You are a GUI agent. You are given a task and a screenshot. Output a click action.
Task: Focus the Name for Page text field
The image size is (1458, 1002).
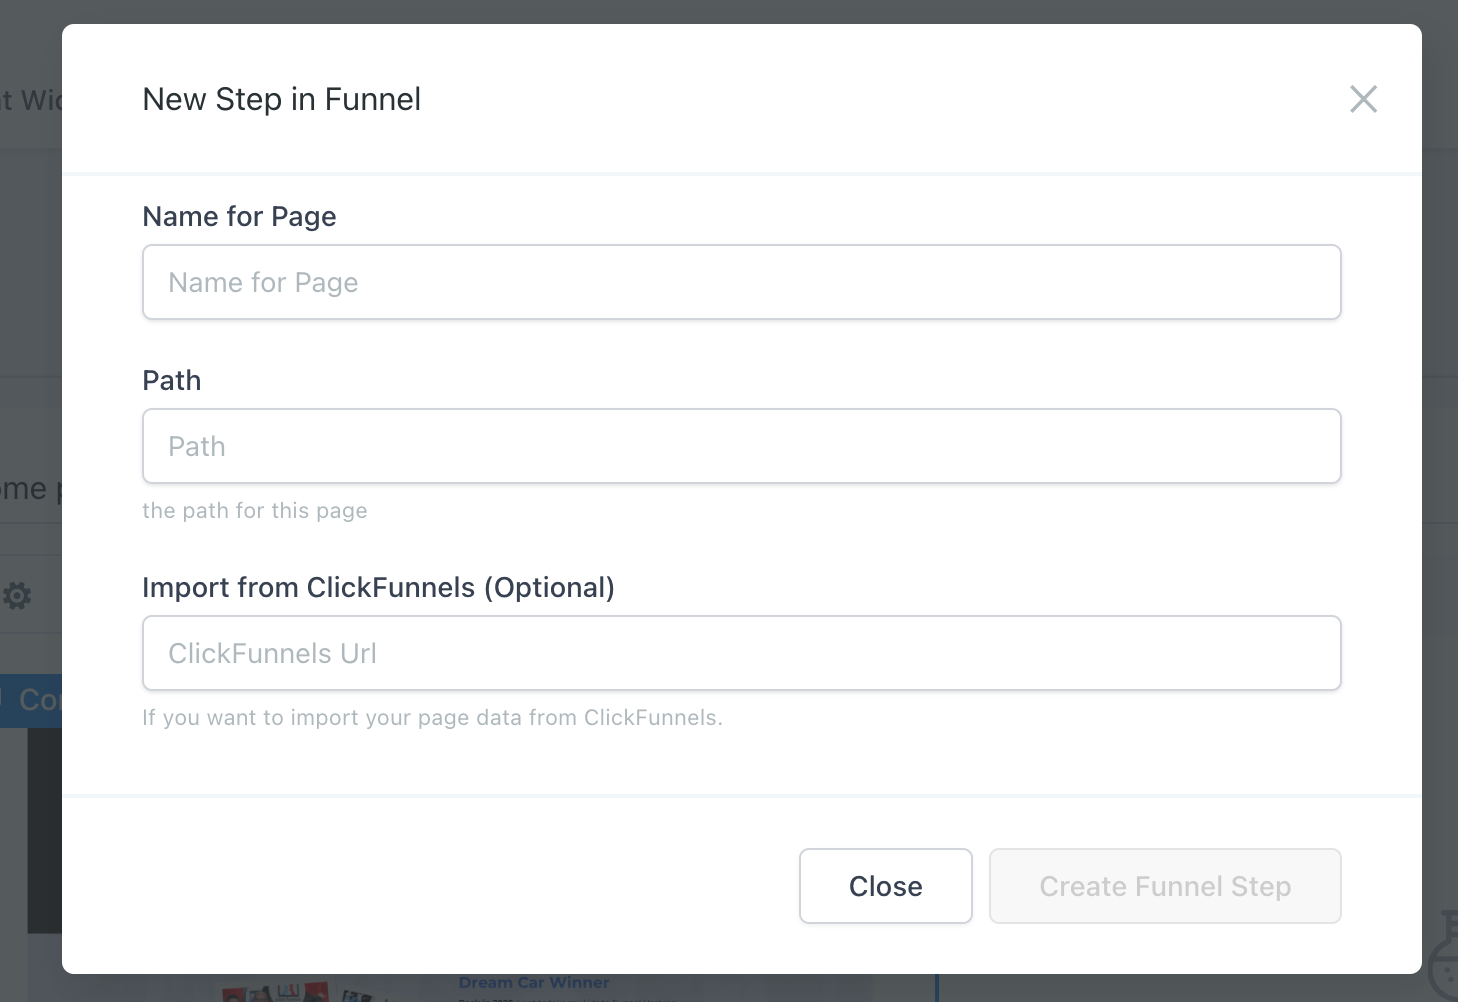tap(741, 282)
